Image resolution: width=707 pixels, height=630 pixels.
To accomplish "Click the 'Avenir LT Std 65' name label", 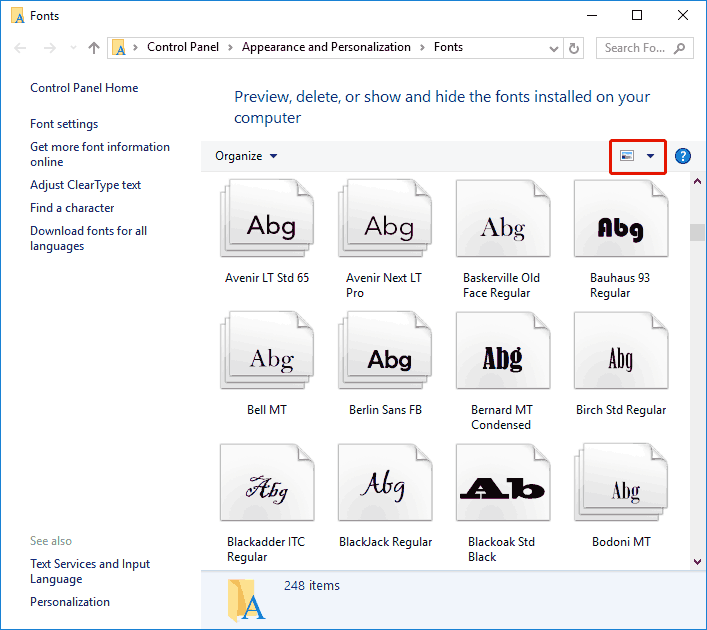I will [267, 278].
